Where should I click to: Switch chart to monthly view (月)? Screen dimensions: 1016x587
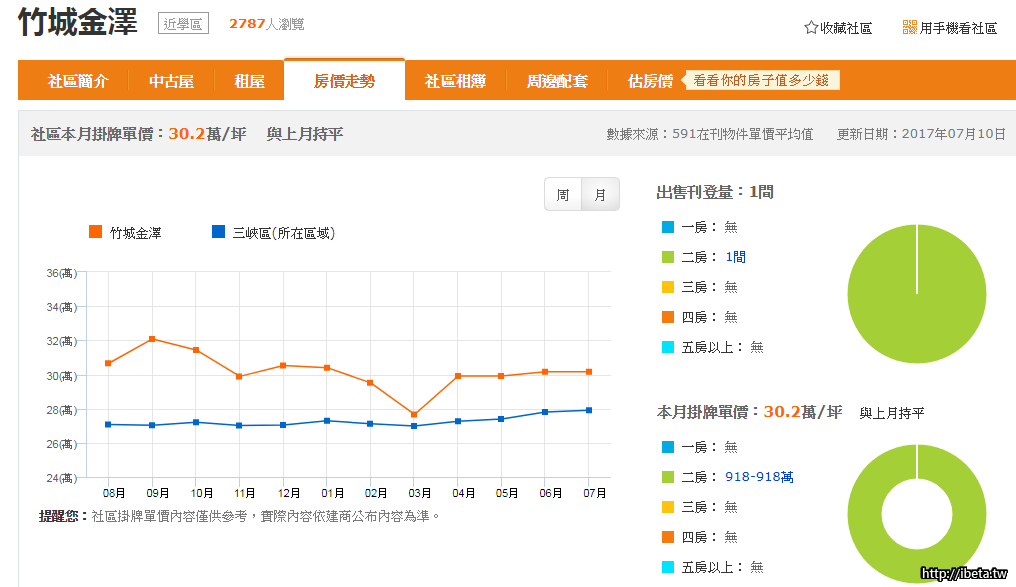coord(600,195)
